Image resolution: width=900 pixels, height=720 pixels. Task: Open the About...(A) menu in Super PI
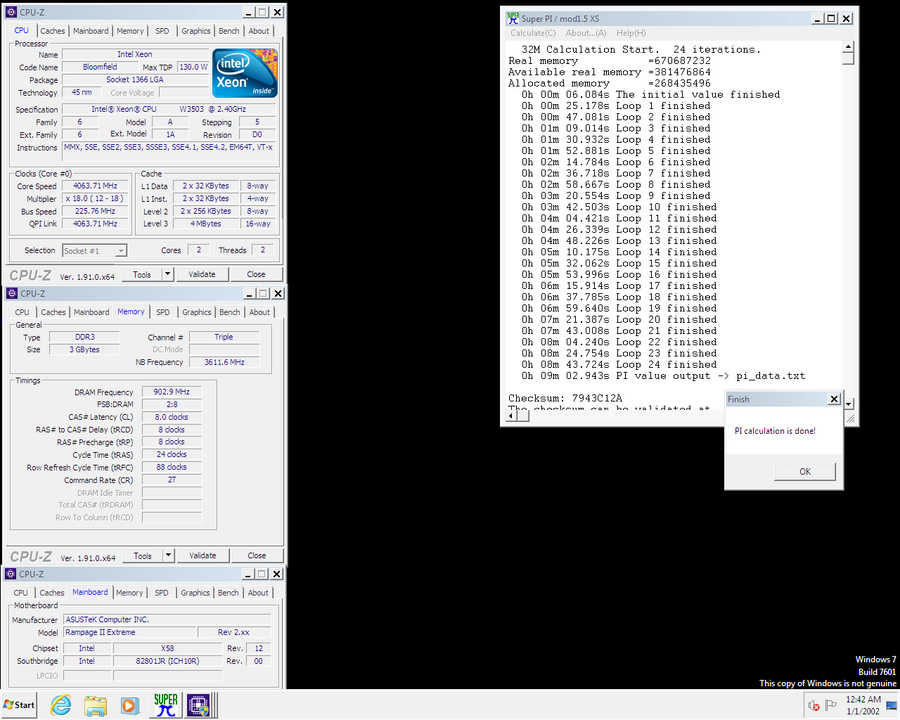coord(586,33)
